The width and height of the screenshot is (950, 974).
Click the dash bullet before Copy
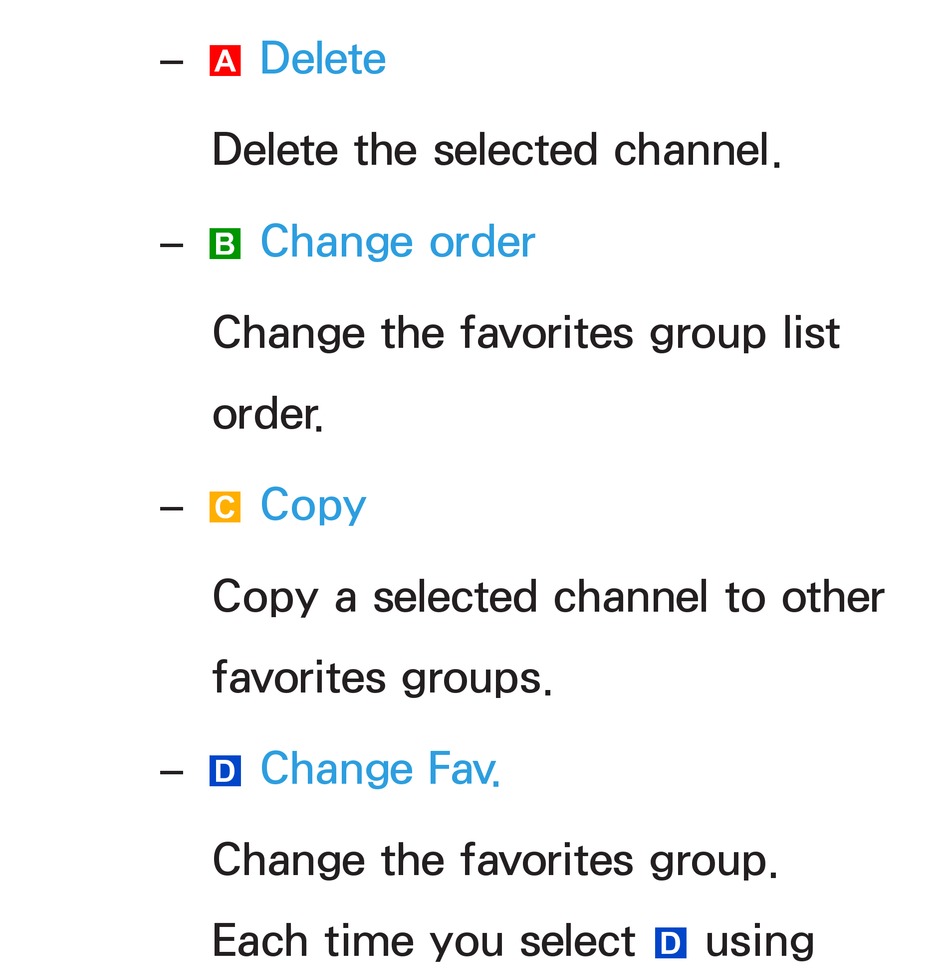pos(171,508)
